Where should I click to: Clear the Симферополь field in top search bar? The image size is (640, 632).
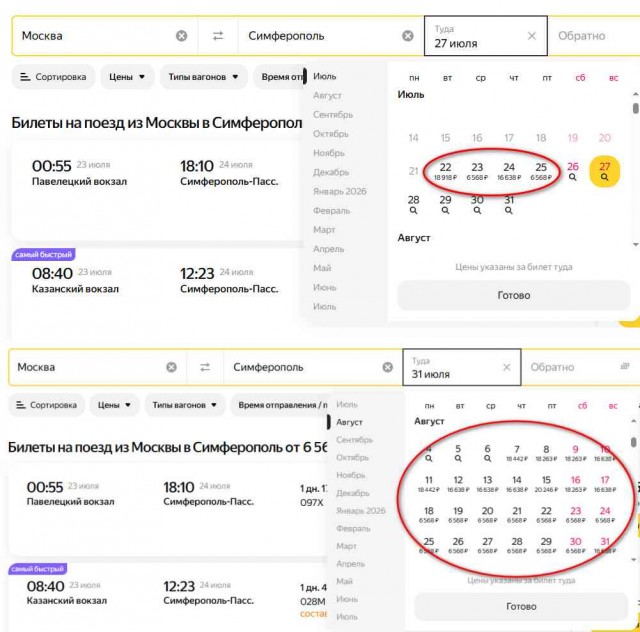[x=408, y=36]
